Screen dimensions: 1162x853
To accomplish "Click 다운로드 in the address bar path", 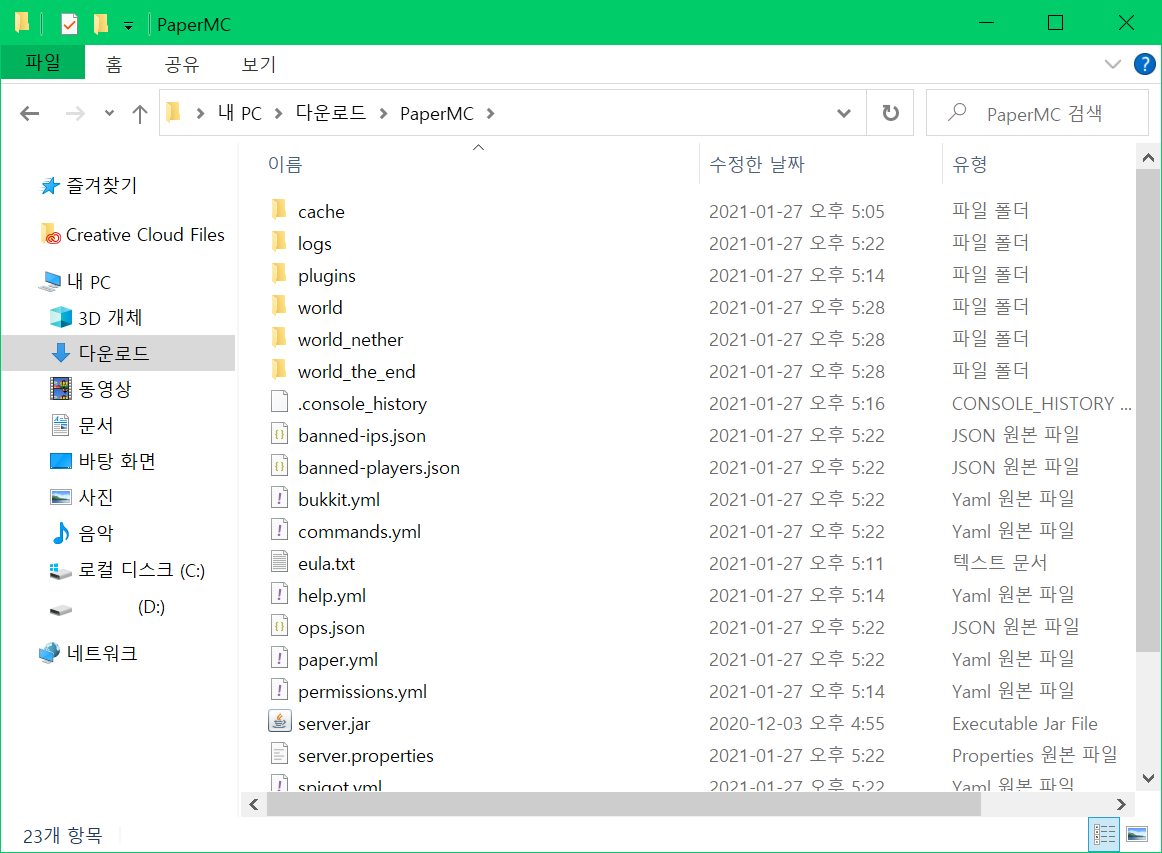I will click(331, 113).
